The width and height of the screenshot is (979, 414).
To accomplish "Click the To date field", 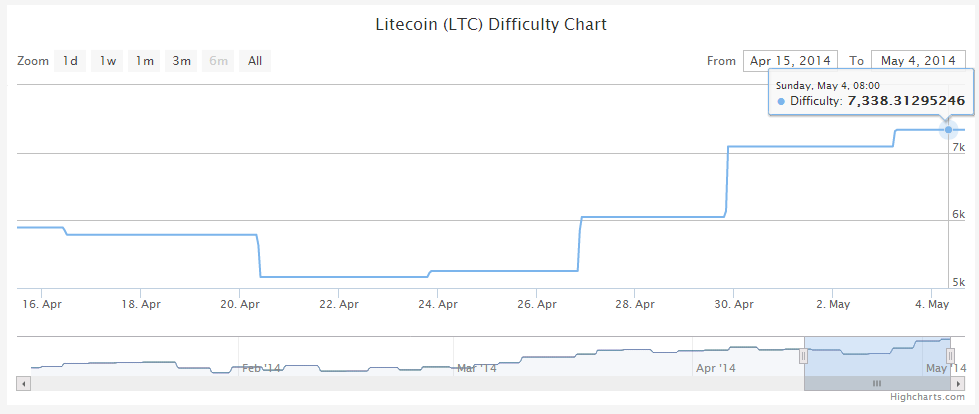I will [x=918, y=62].
